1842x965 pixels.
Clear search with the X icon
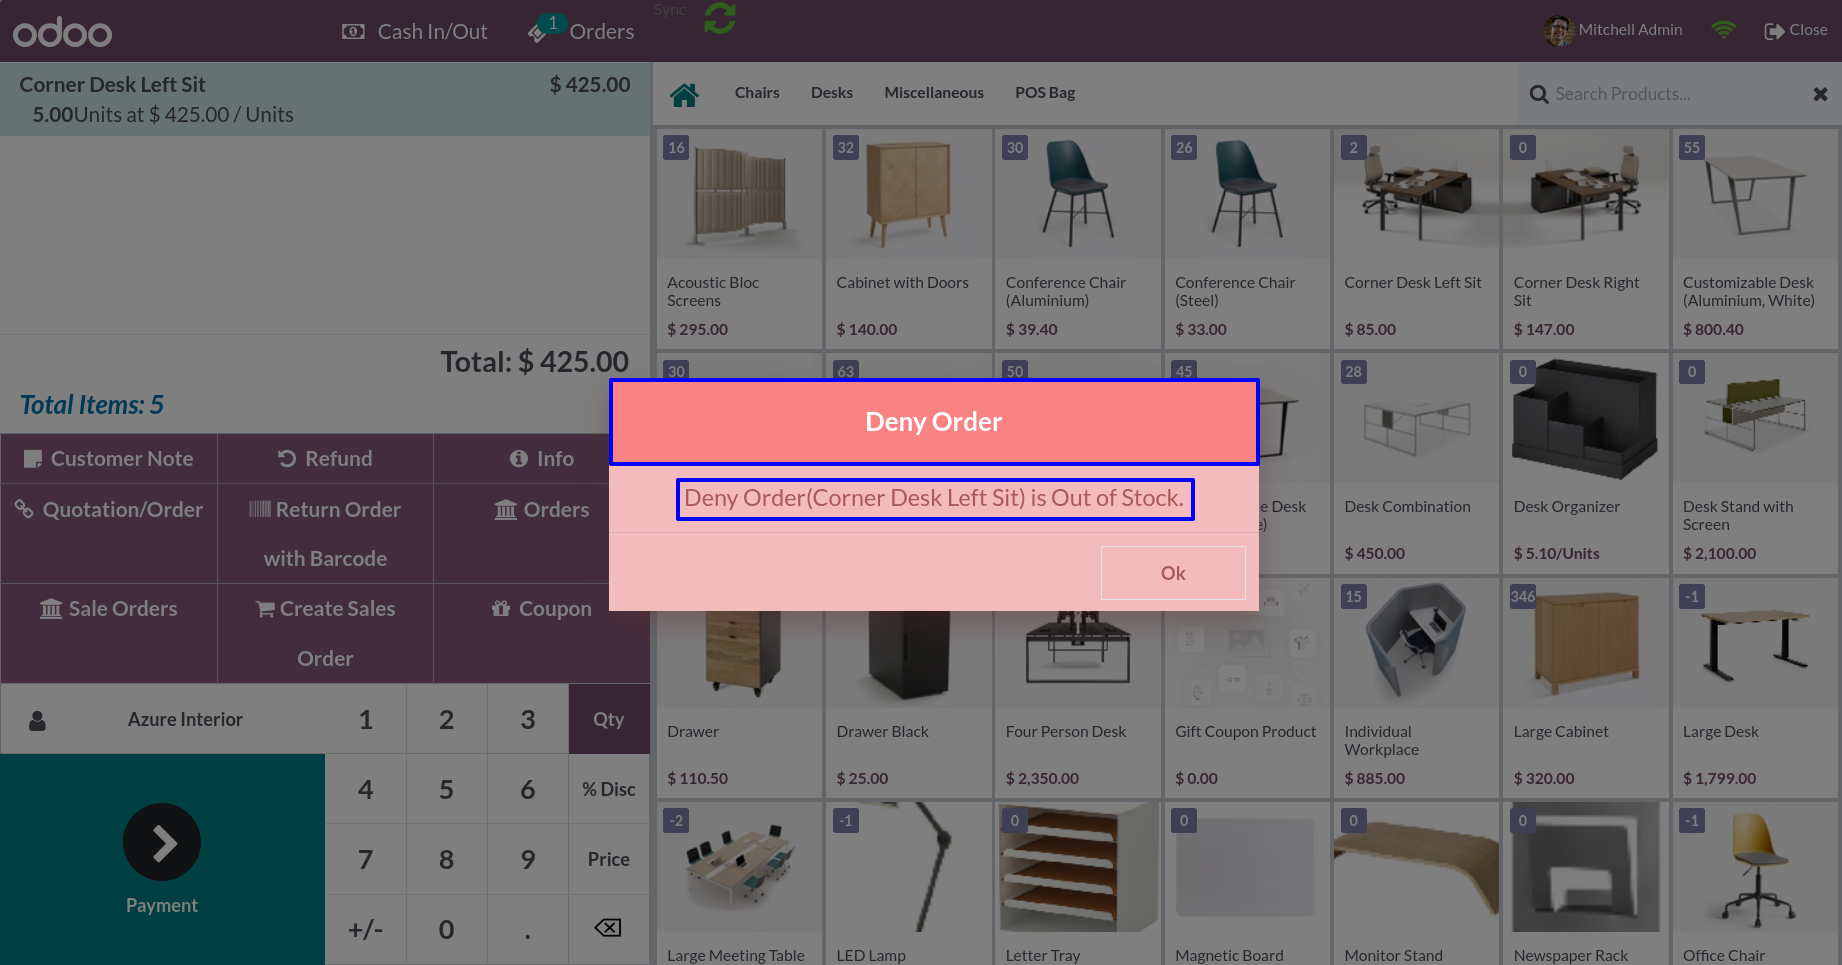[x=1821, y=94]
